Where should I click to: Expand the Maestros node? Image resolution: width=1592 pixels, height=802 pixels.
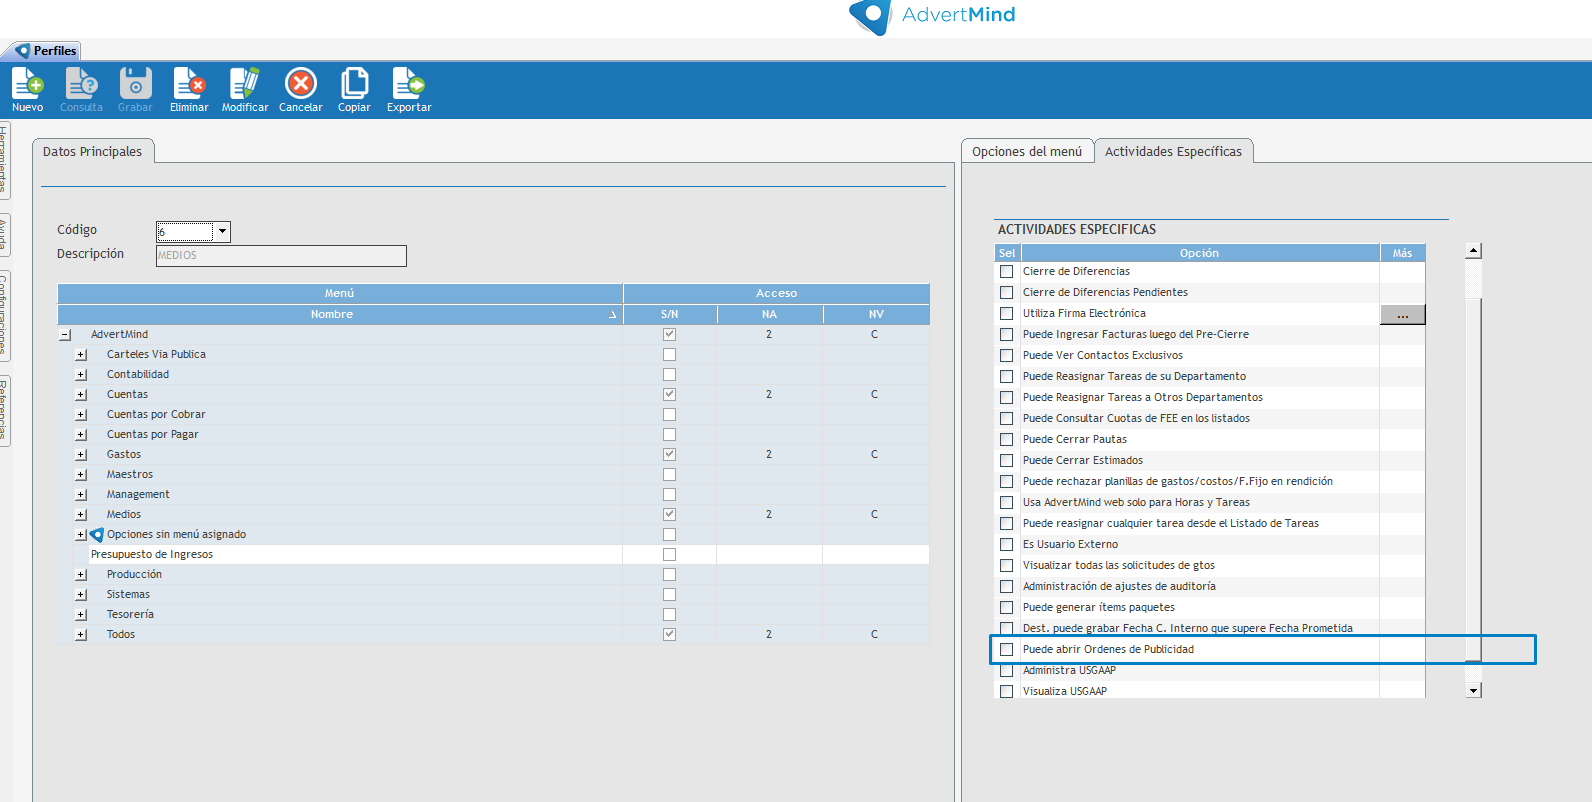[x=81, y=475]
